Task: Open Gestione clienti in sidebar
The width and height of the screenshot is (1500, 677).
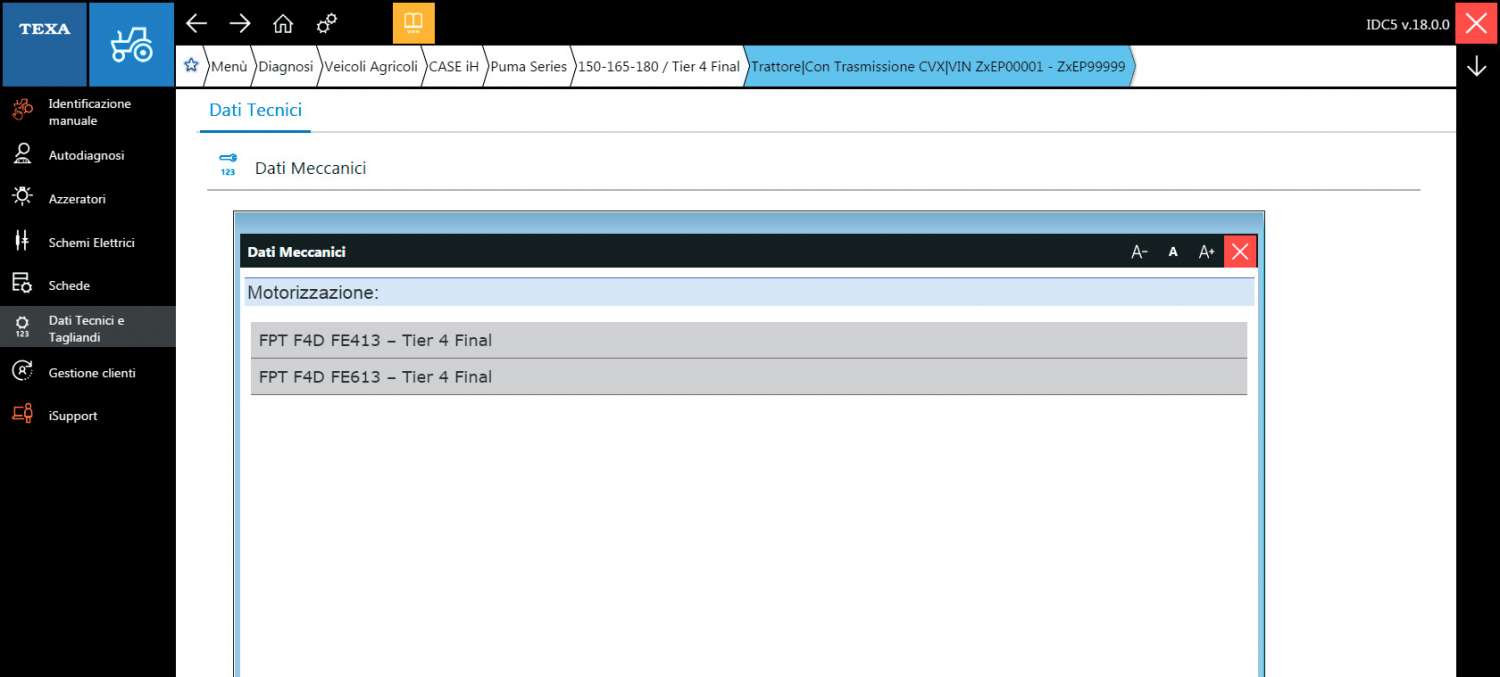Action: coord(88,372)
